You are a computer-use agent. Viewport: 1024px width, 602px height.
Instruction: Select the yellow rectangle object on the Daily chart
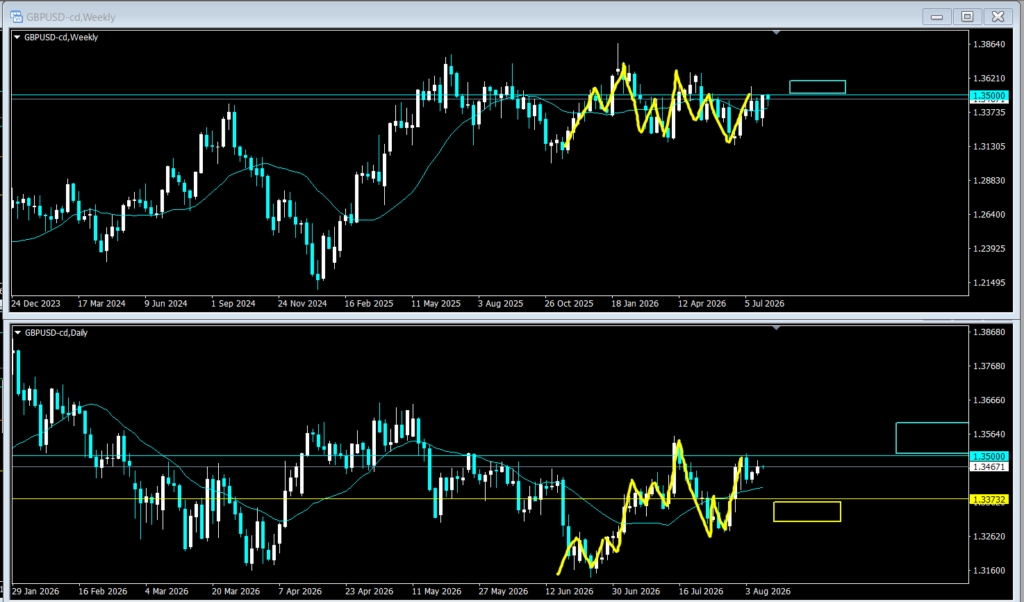click(807, 511)
